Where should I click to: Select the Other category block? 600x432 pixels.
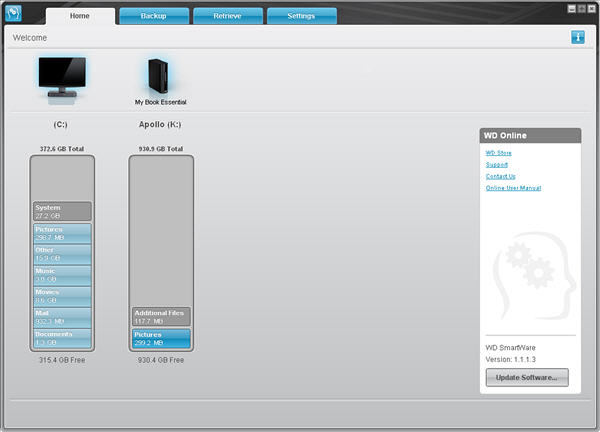tap(62, 254)
